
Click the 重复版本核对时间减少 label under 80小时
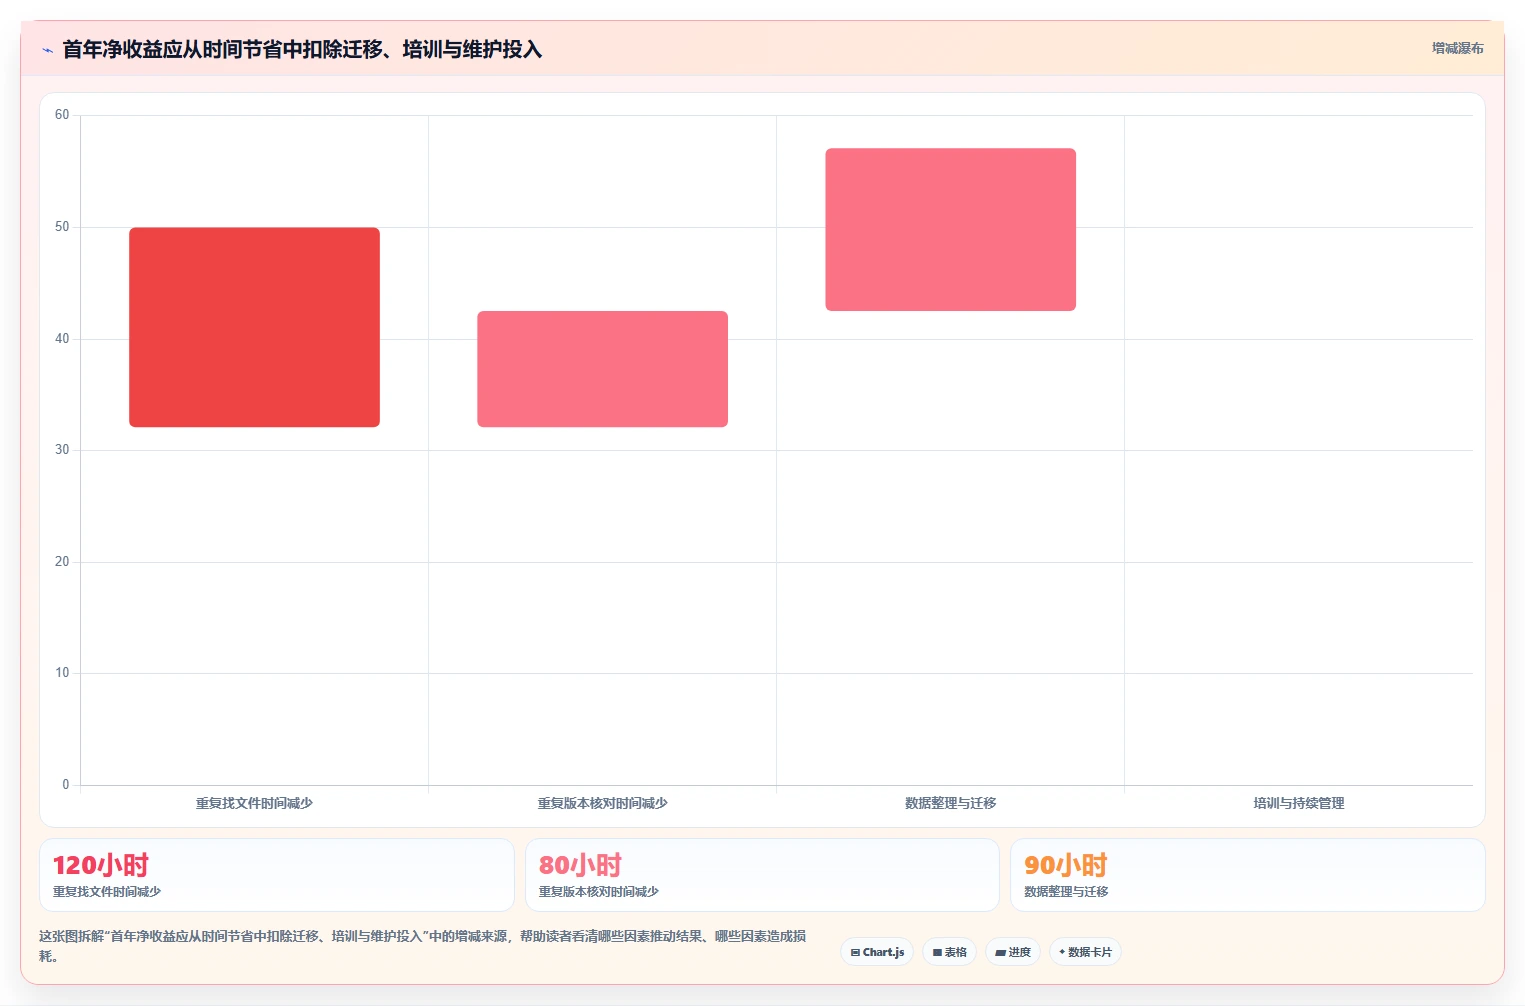(x=599, y=891)
